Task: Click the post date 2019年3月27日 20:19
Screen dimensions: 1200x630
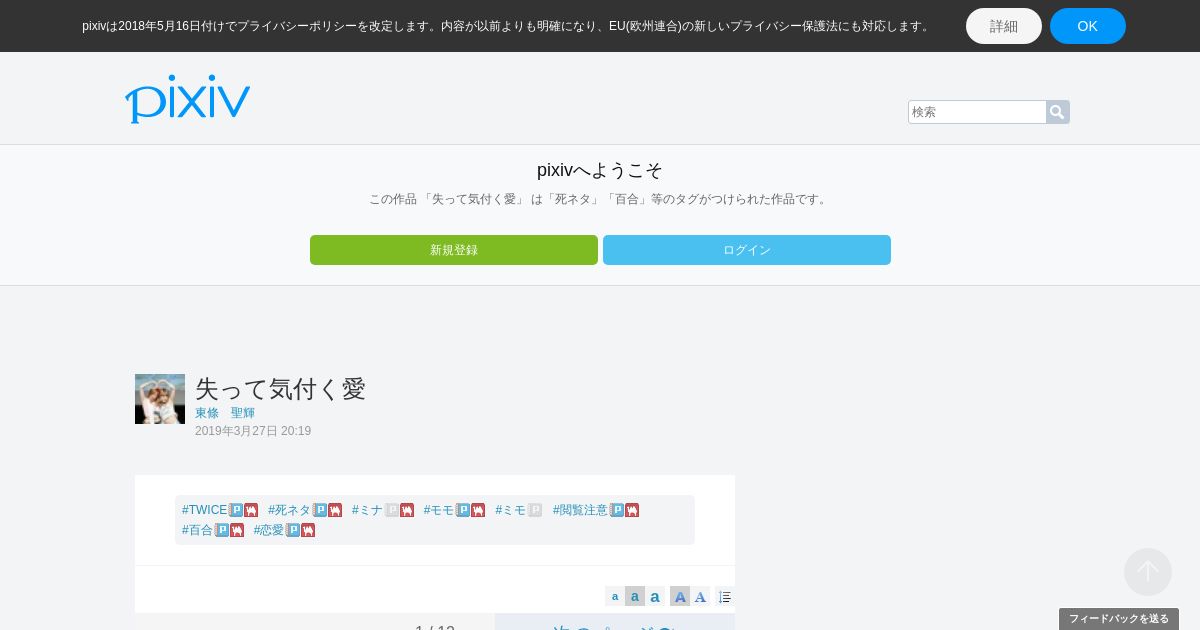Action: tap(253, 431)
